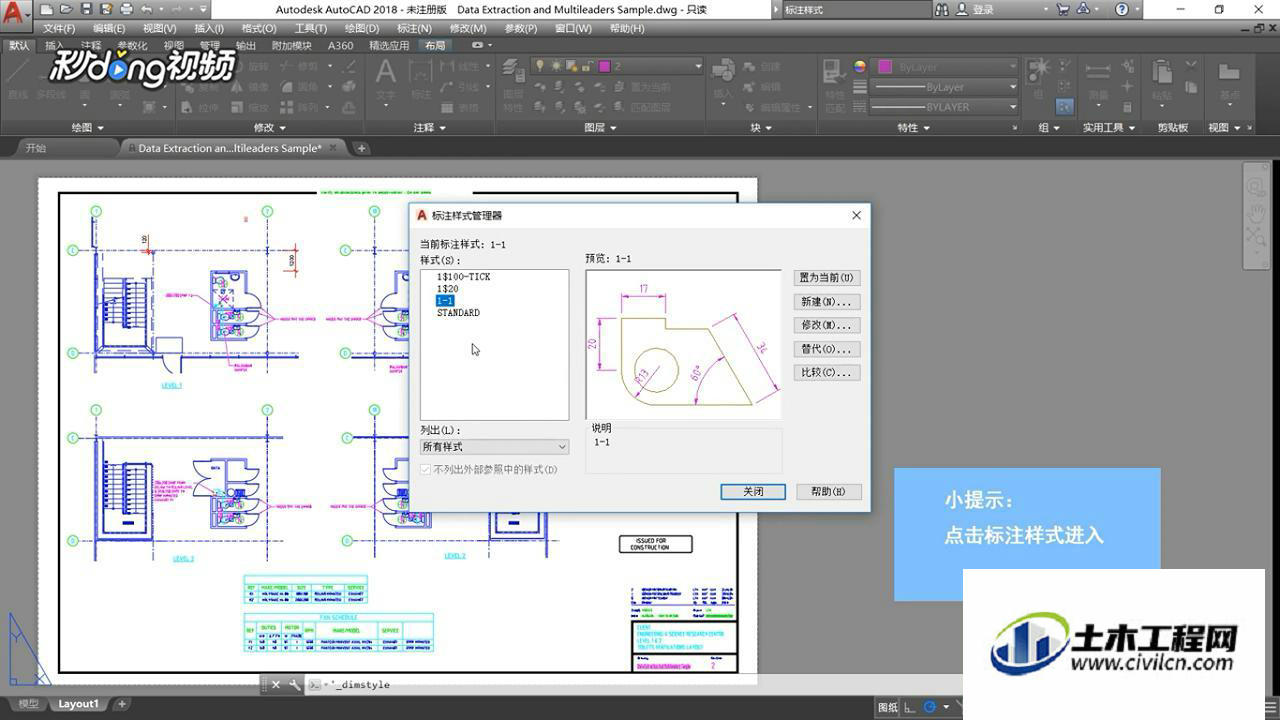
Task: Open the 文件(F) menu
Action: [x=59, y=28]
